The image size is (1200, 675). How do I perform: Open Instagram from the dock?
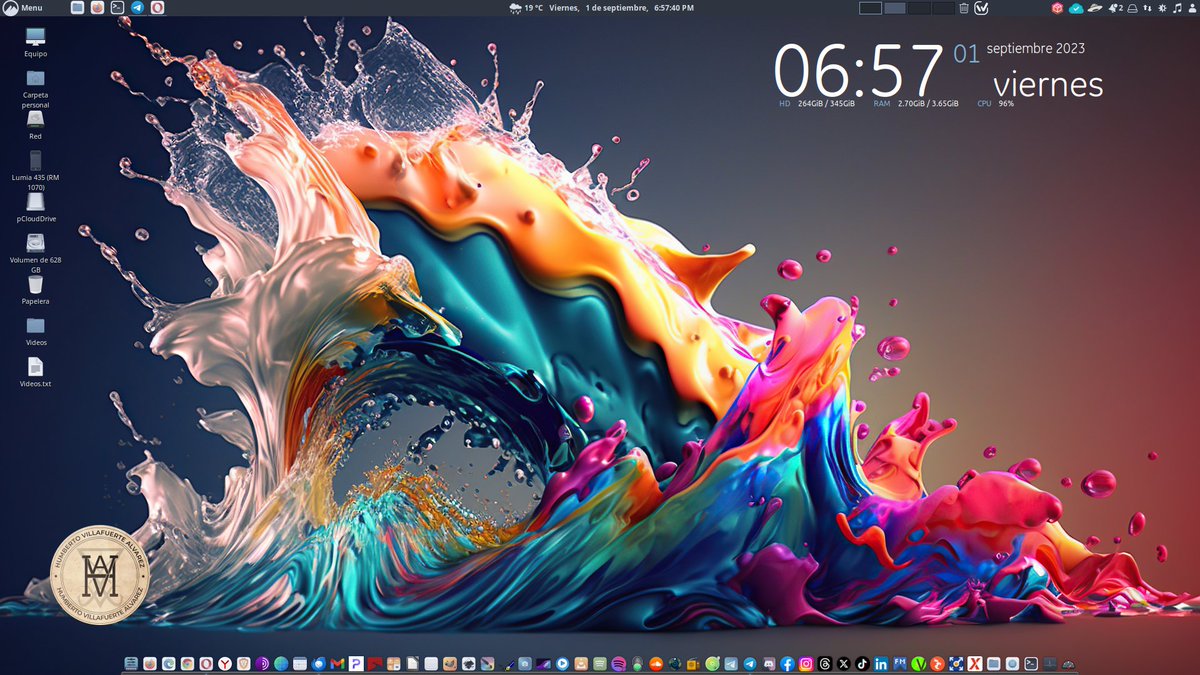805,663
